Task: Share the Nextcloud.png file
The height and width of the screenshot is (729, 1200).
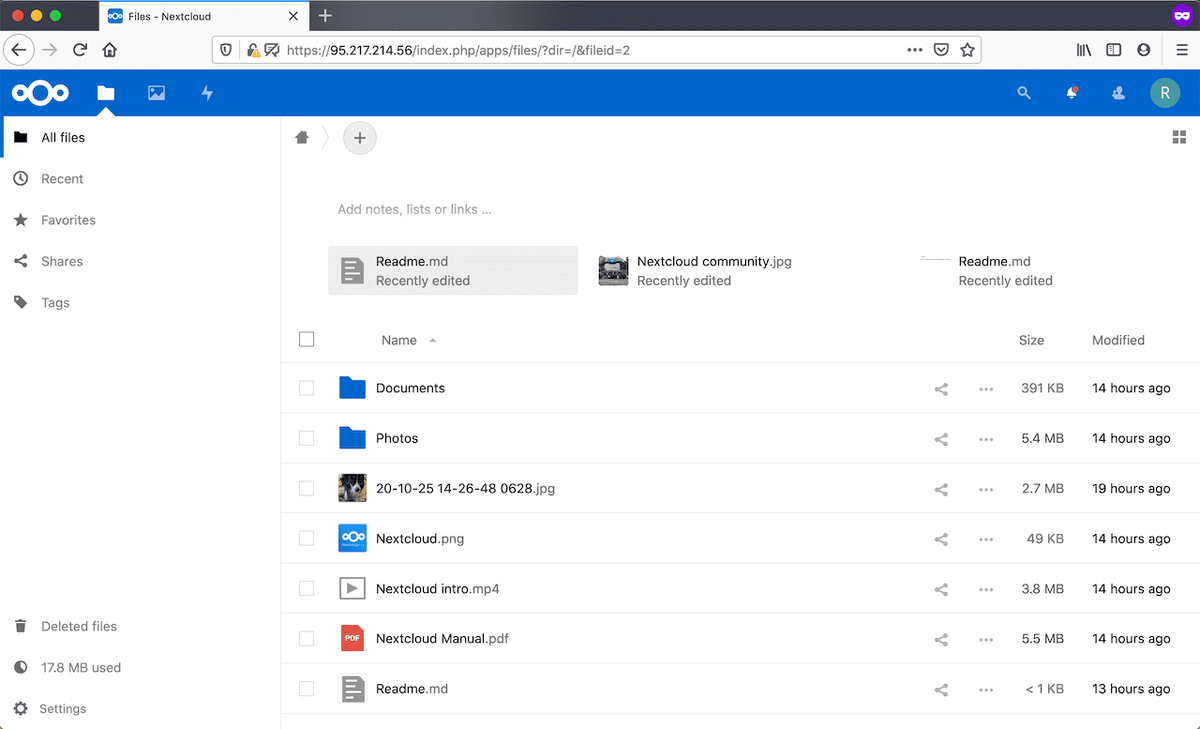Action: (941, 539)
